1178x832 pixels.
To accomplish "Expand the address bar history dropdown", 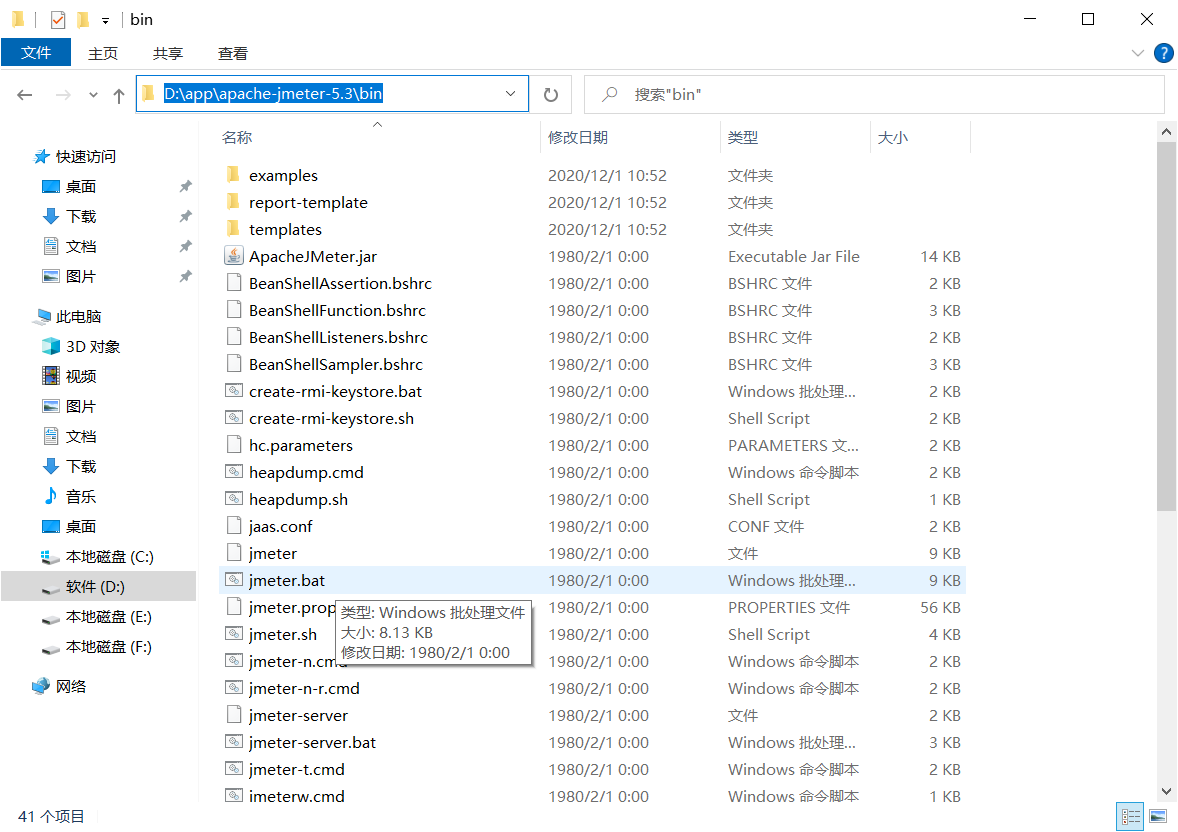I will (x=511, y=94).
